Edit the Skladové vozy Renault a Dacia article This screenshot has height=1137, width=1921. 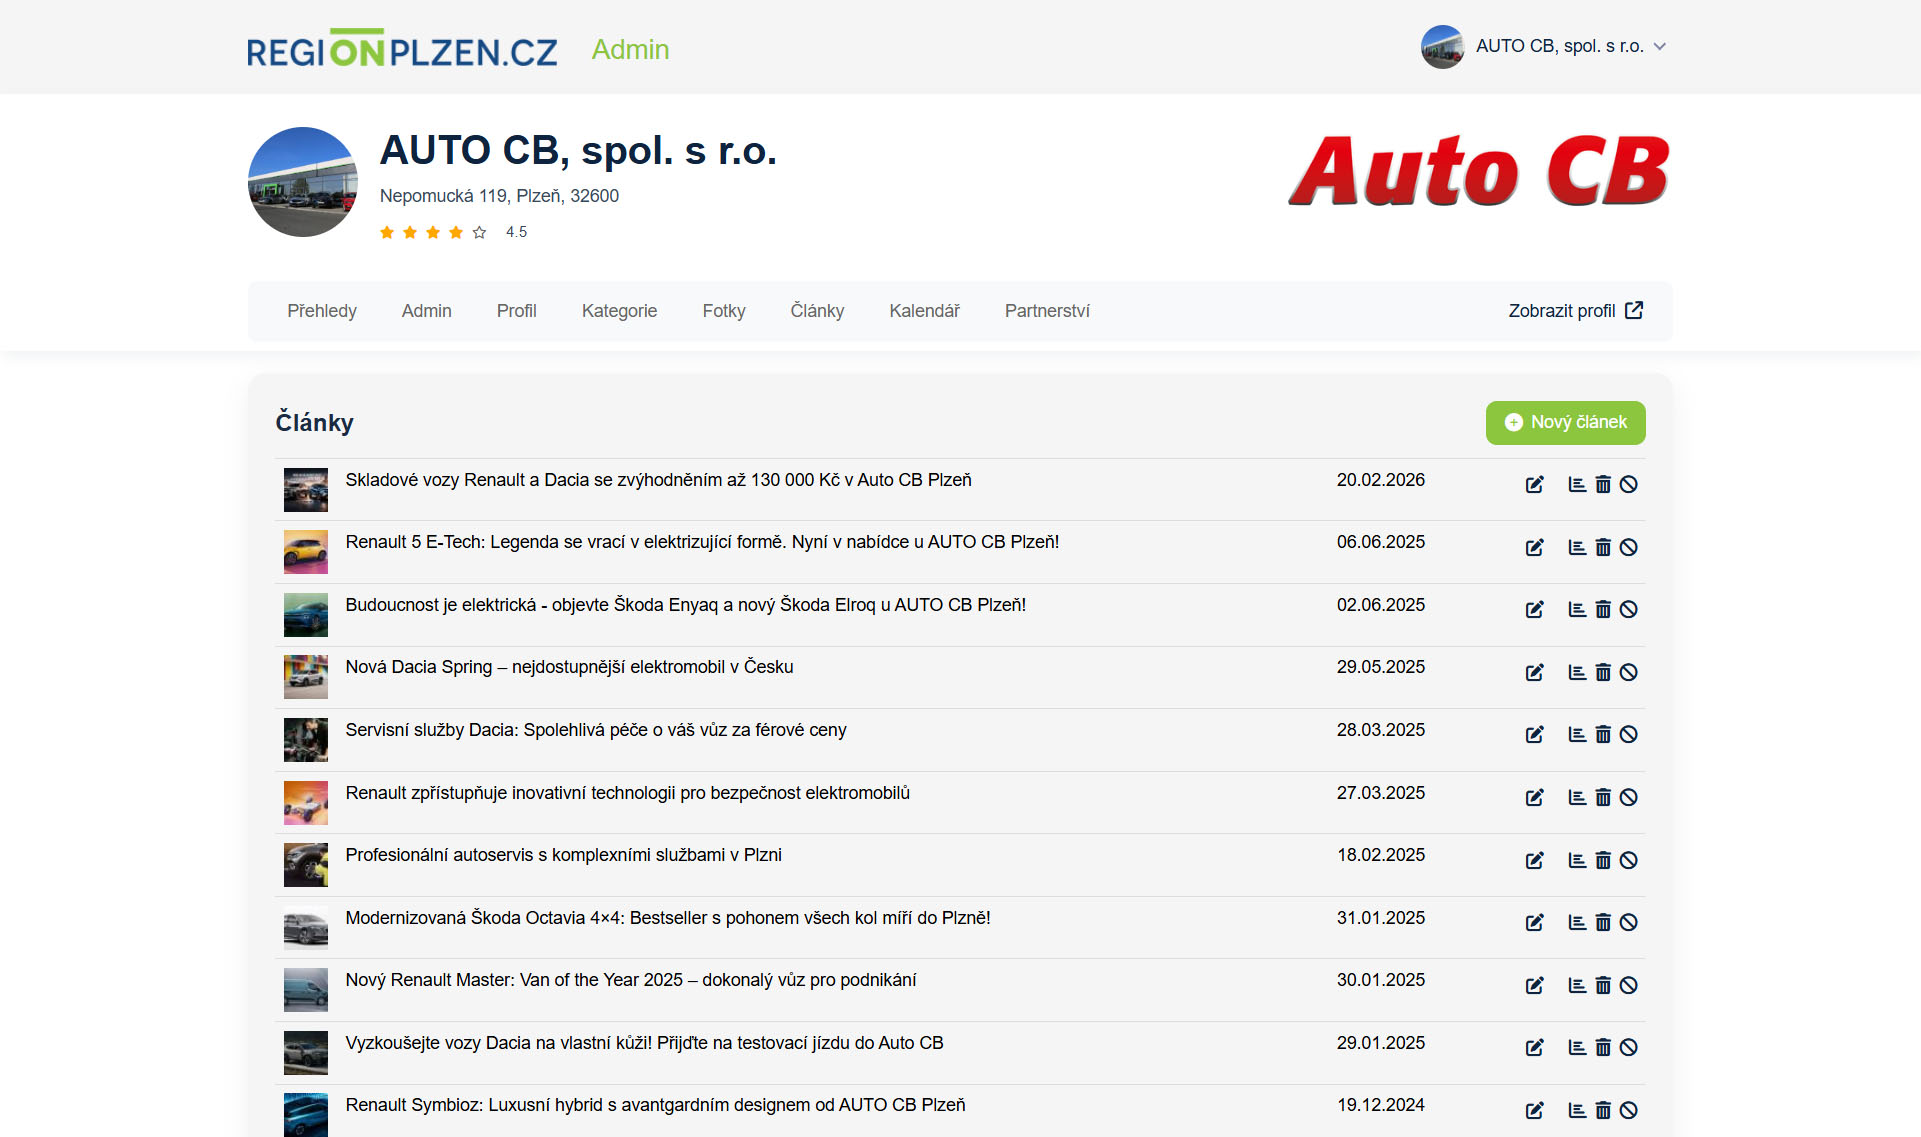click(1534, 485)
